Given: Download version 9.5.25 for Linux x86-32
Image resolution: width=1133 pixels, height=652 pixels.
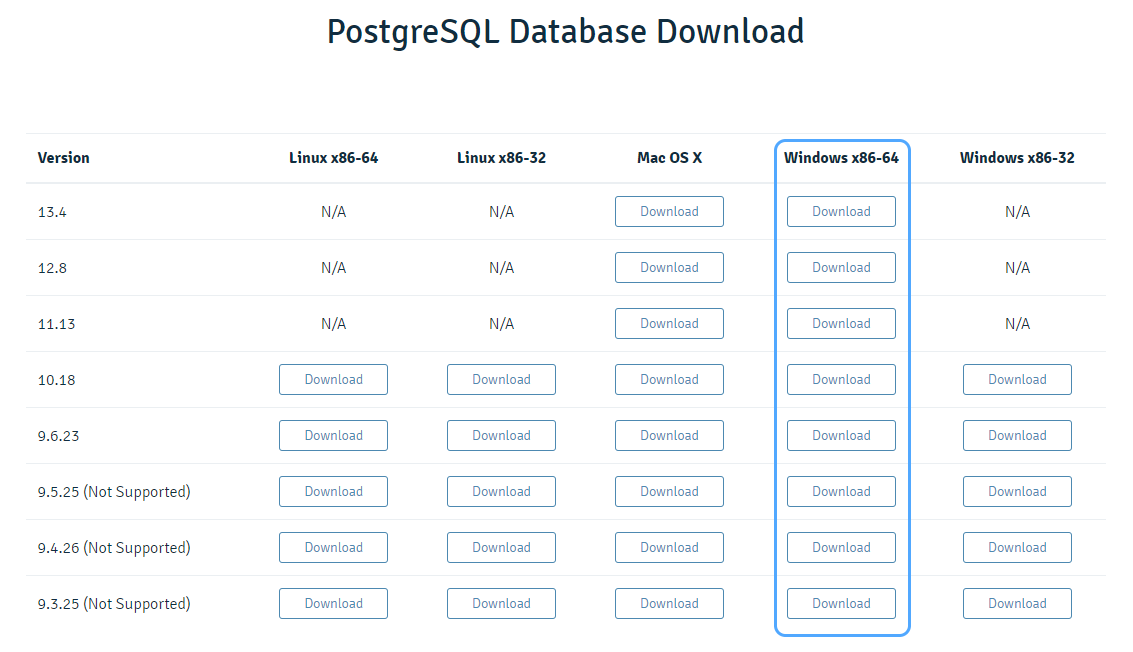Looking at the screenshot, I should pos(501,491).
